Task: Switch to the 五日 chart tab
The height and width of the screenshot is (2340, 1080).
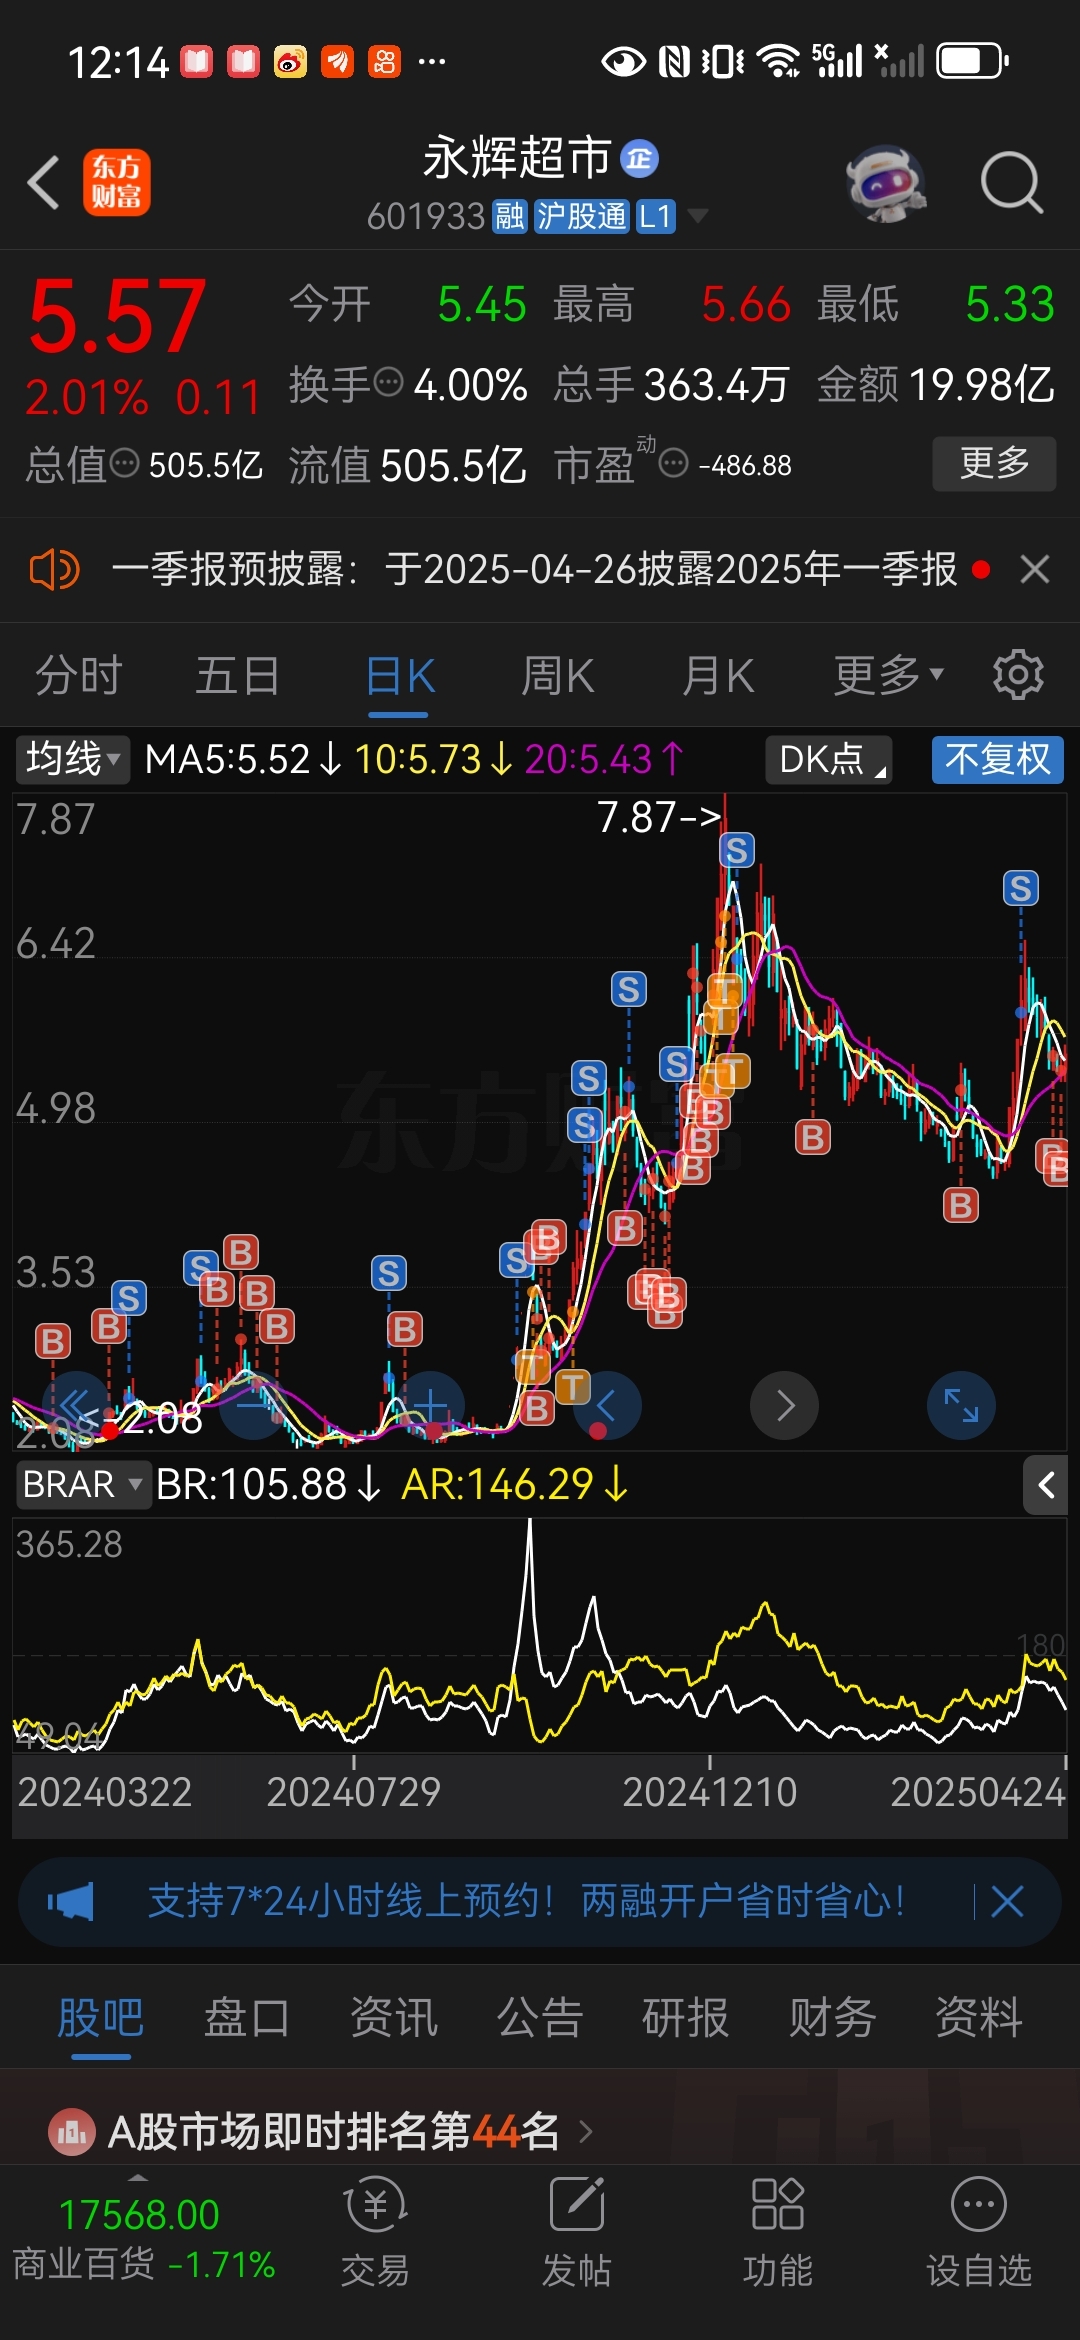Action: 238,676
